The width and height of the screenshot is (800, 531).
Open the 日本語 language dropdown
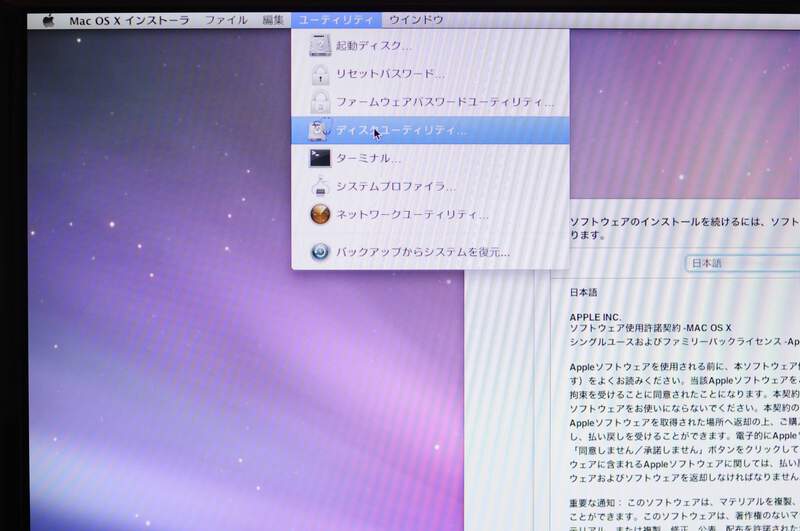pos(740,264)
